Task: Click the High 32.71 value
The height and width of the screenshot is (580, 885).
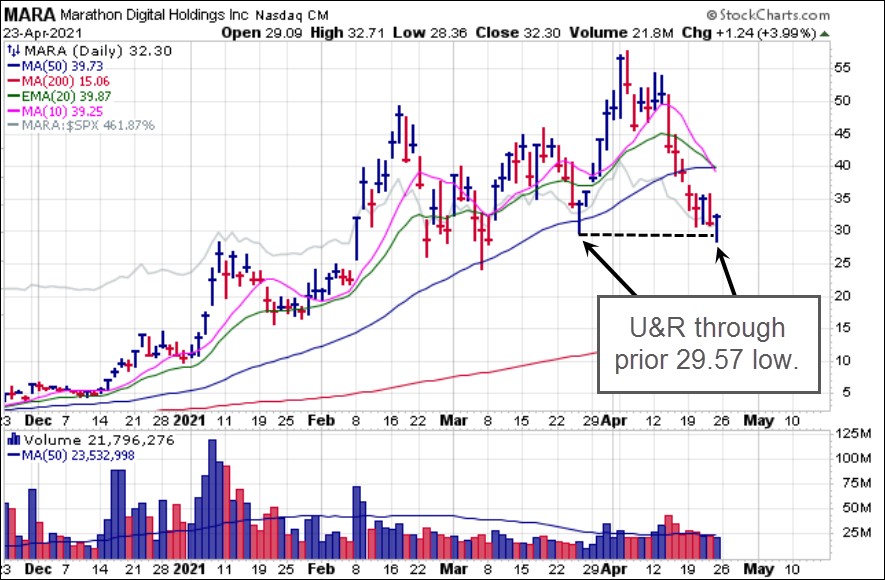Action: pyautogui.click(x=347, y=33)
